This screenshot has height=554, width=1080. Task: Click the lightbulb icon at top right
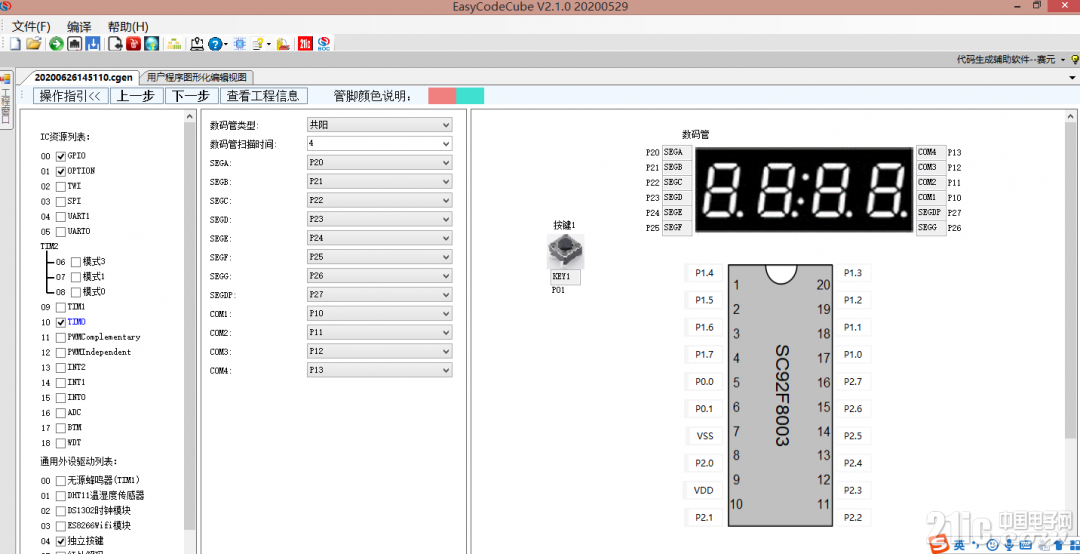(1074, 60)
